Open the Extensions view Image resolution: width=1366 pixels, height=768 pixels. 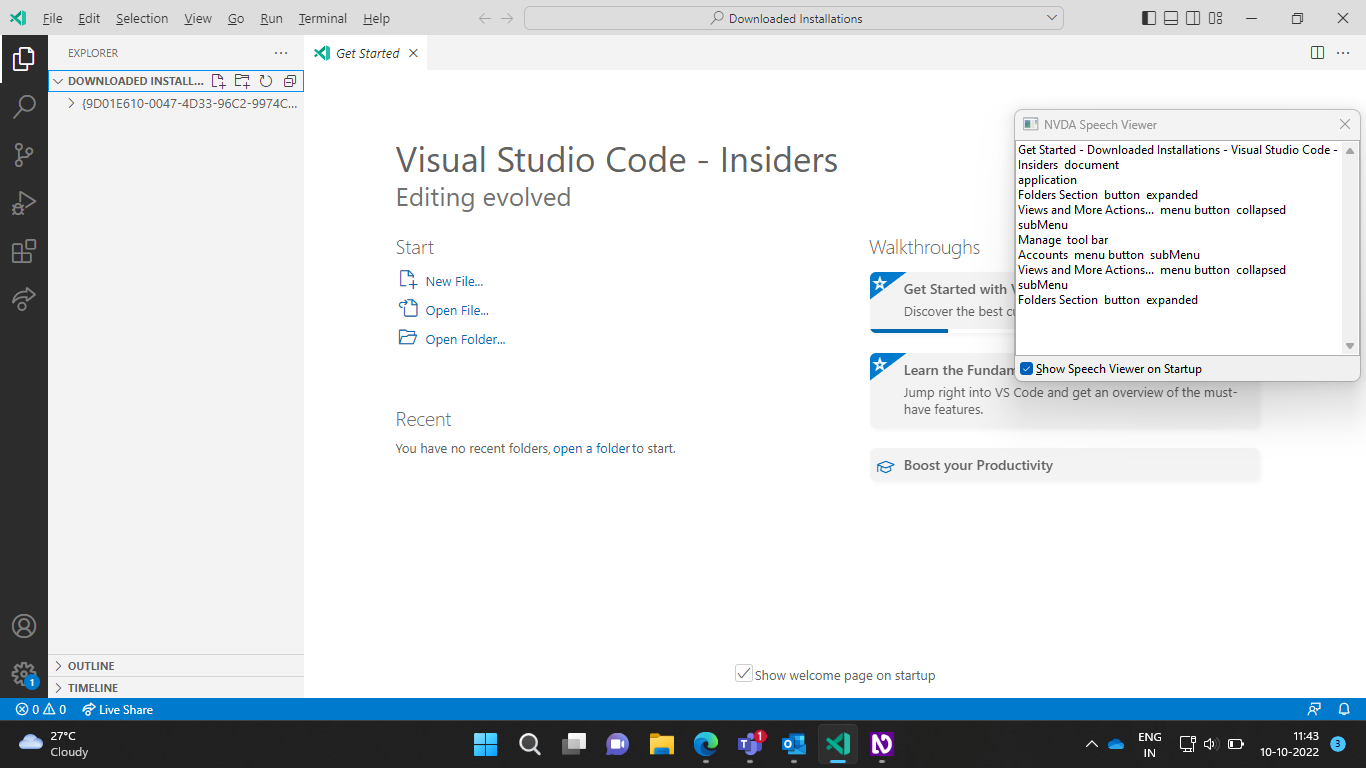click(x=24, y=251)
